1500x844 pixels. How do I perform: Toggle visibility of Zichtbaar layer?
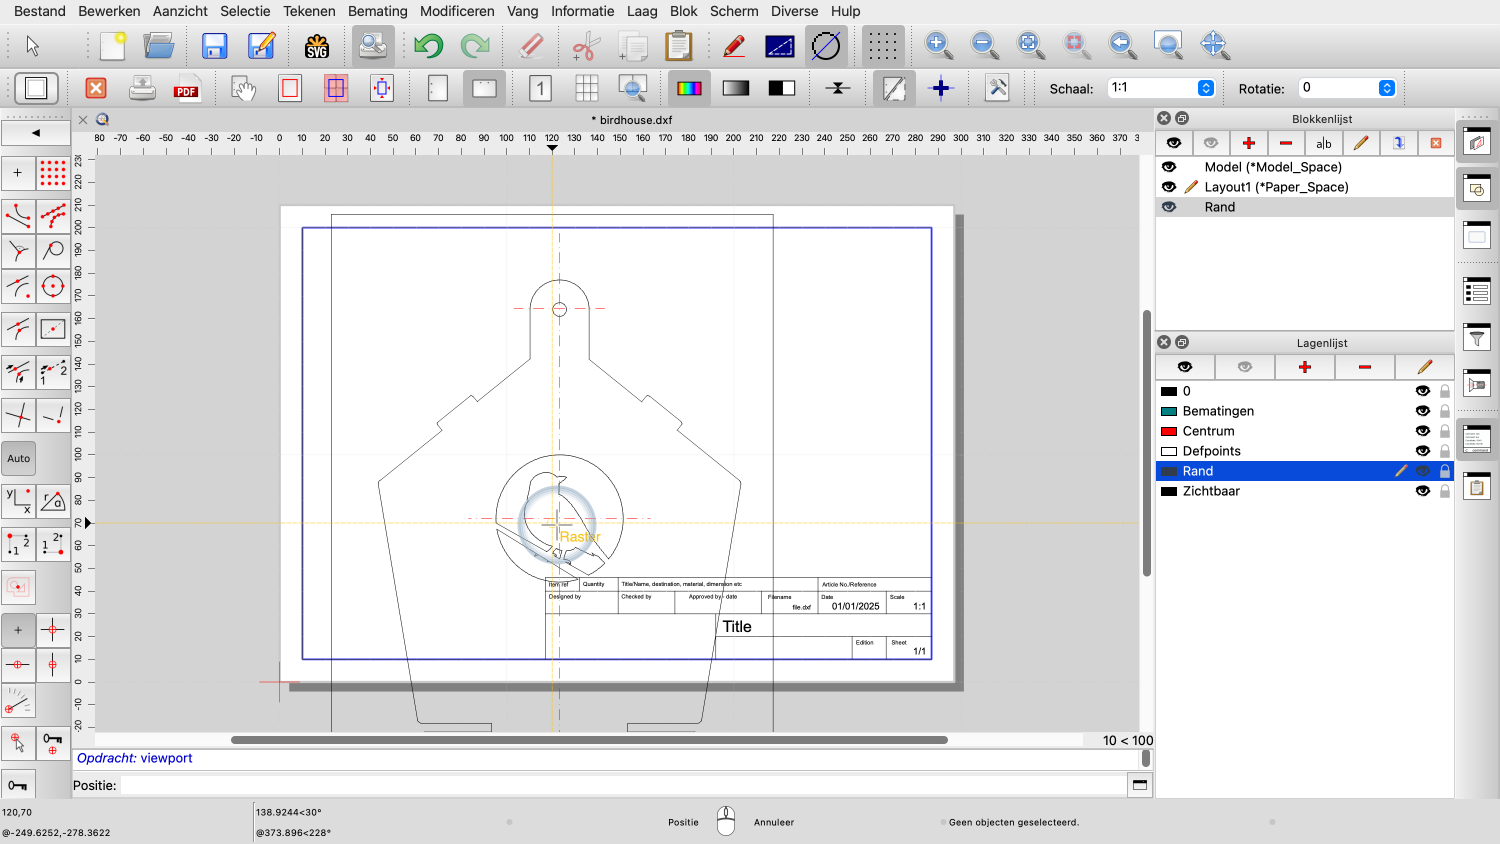point(1422,491)
